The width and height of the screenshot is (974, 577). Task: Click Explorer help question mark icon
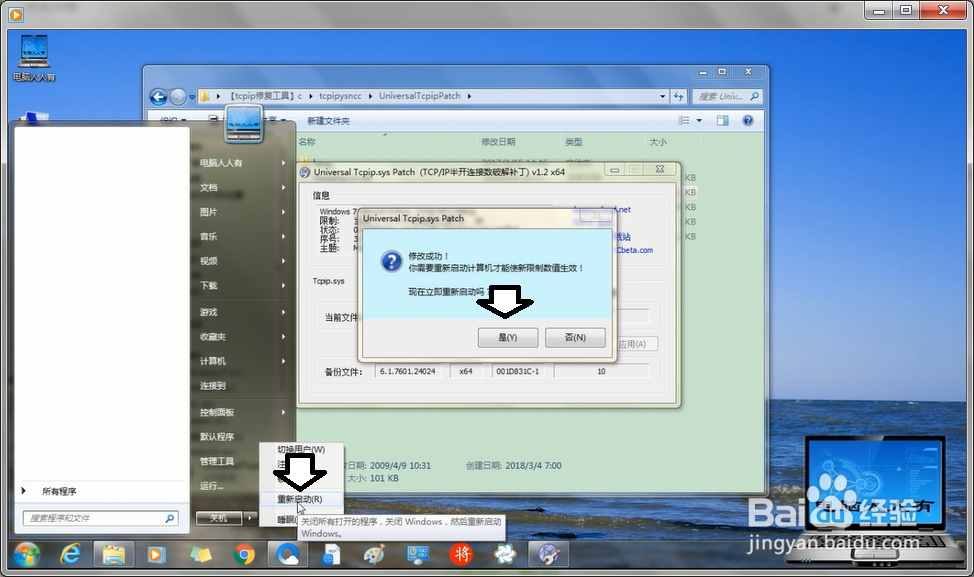pos(748,120)
